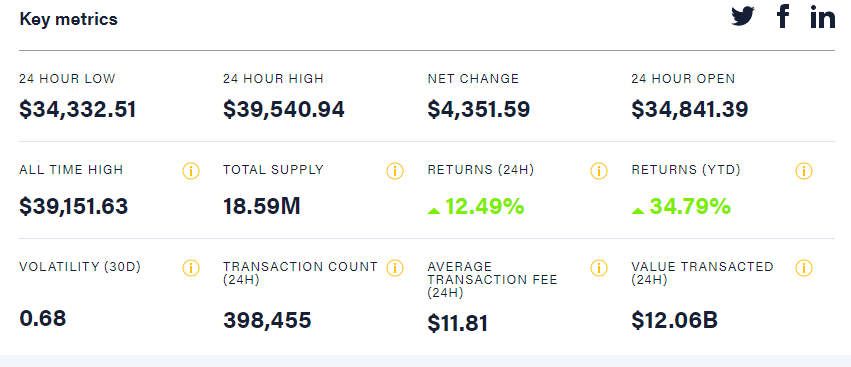Open Returns (24H) info icon
851x367 pixels.
599,171
